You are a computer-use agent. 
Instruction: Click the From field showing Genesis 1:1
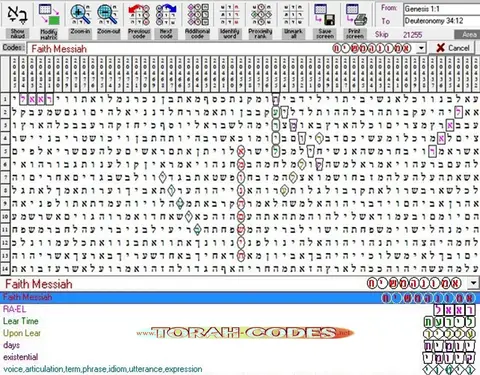click(x=442, y=9)
